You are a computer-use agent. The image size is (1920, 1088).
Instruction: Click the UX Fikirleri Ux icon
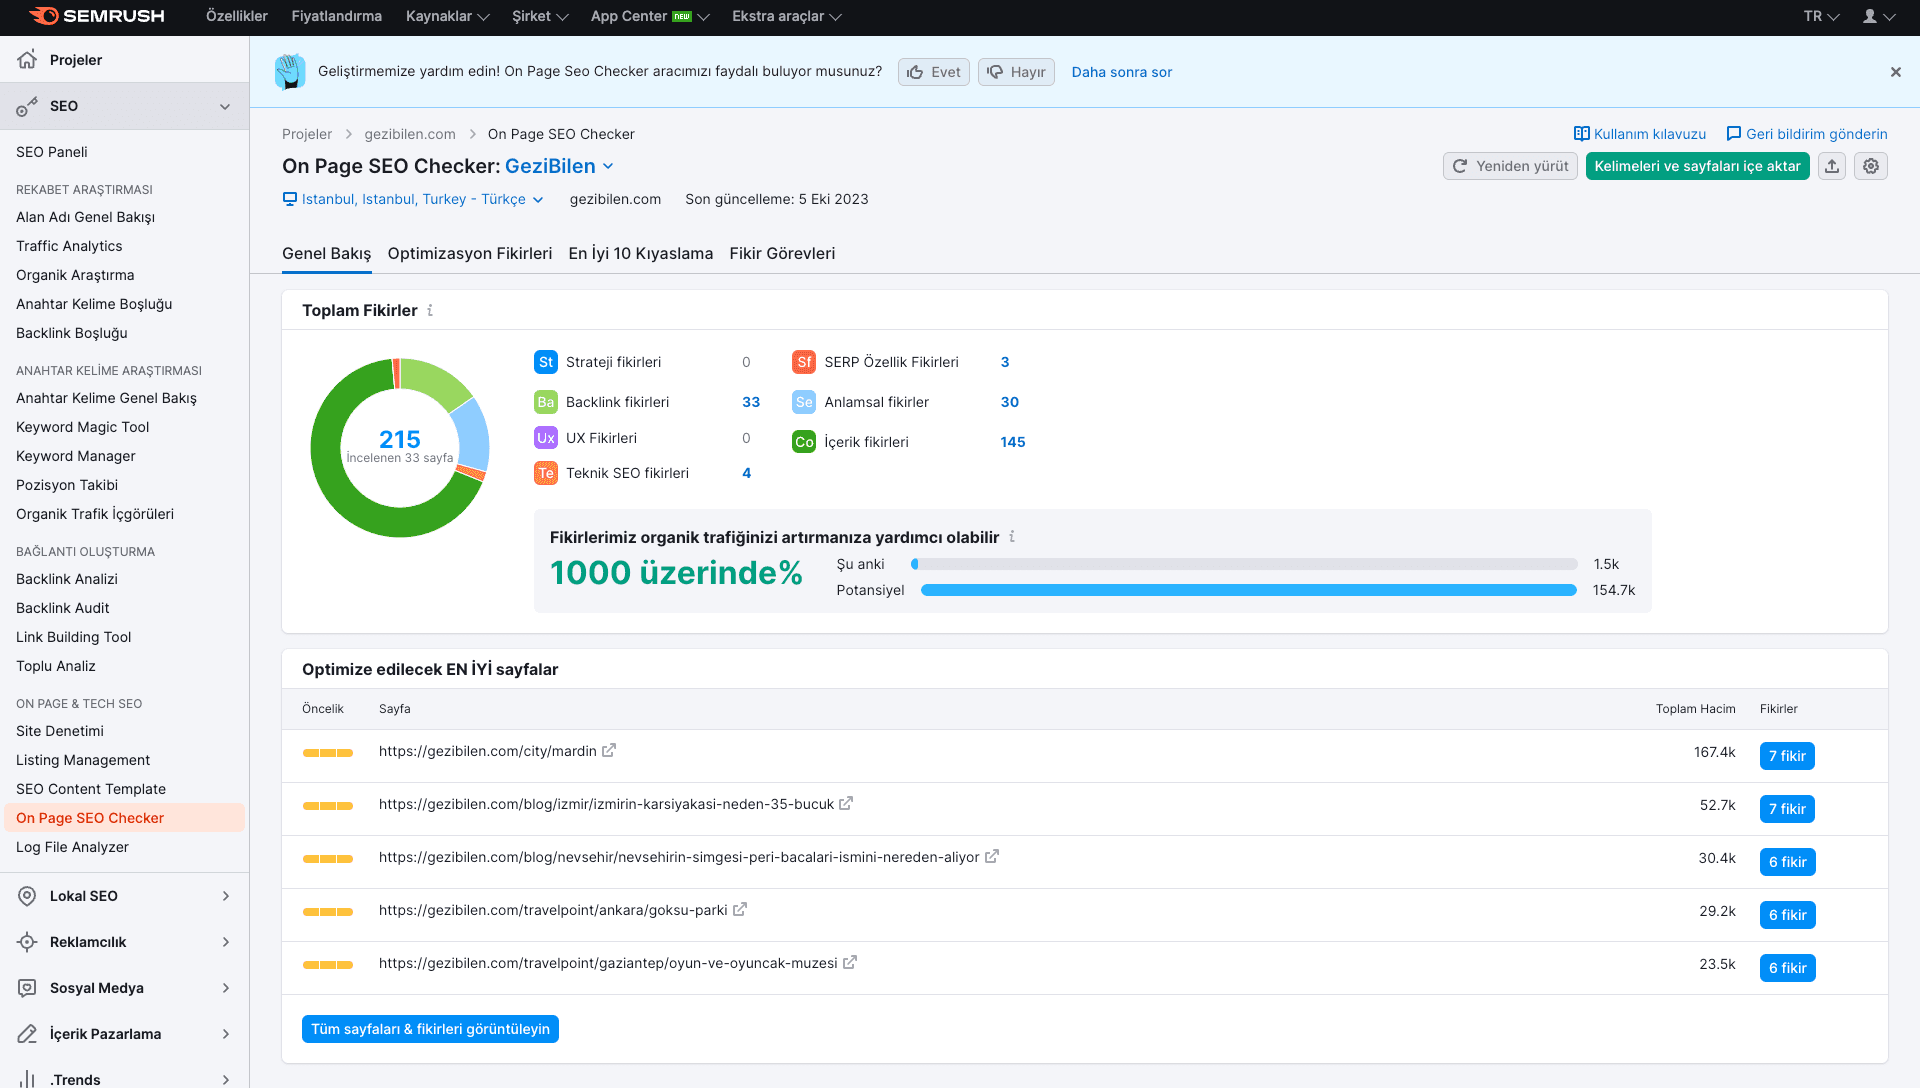pyautogui.click(x=545, y=438)
